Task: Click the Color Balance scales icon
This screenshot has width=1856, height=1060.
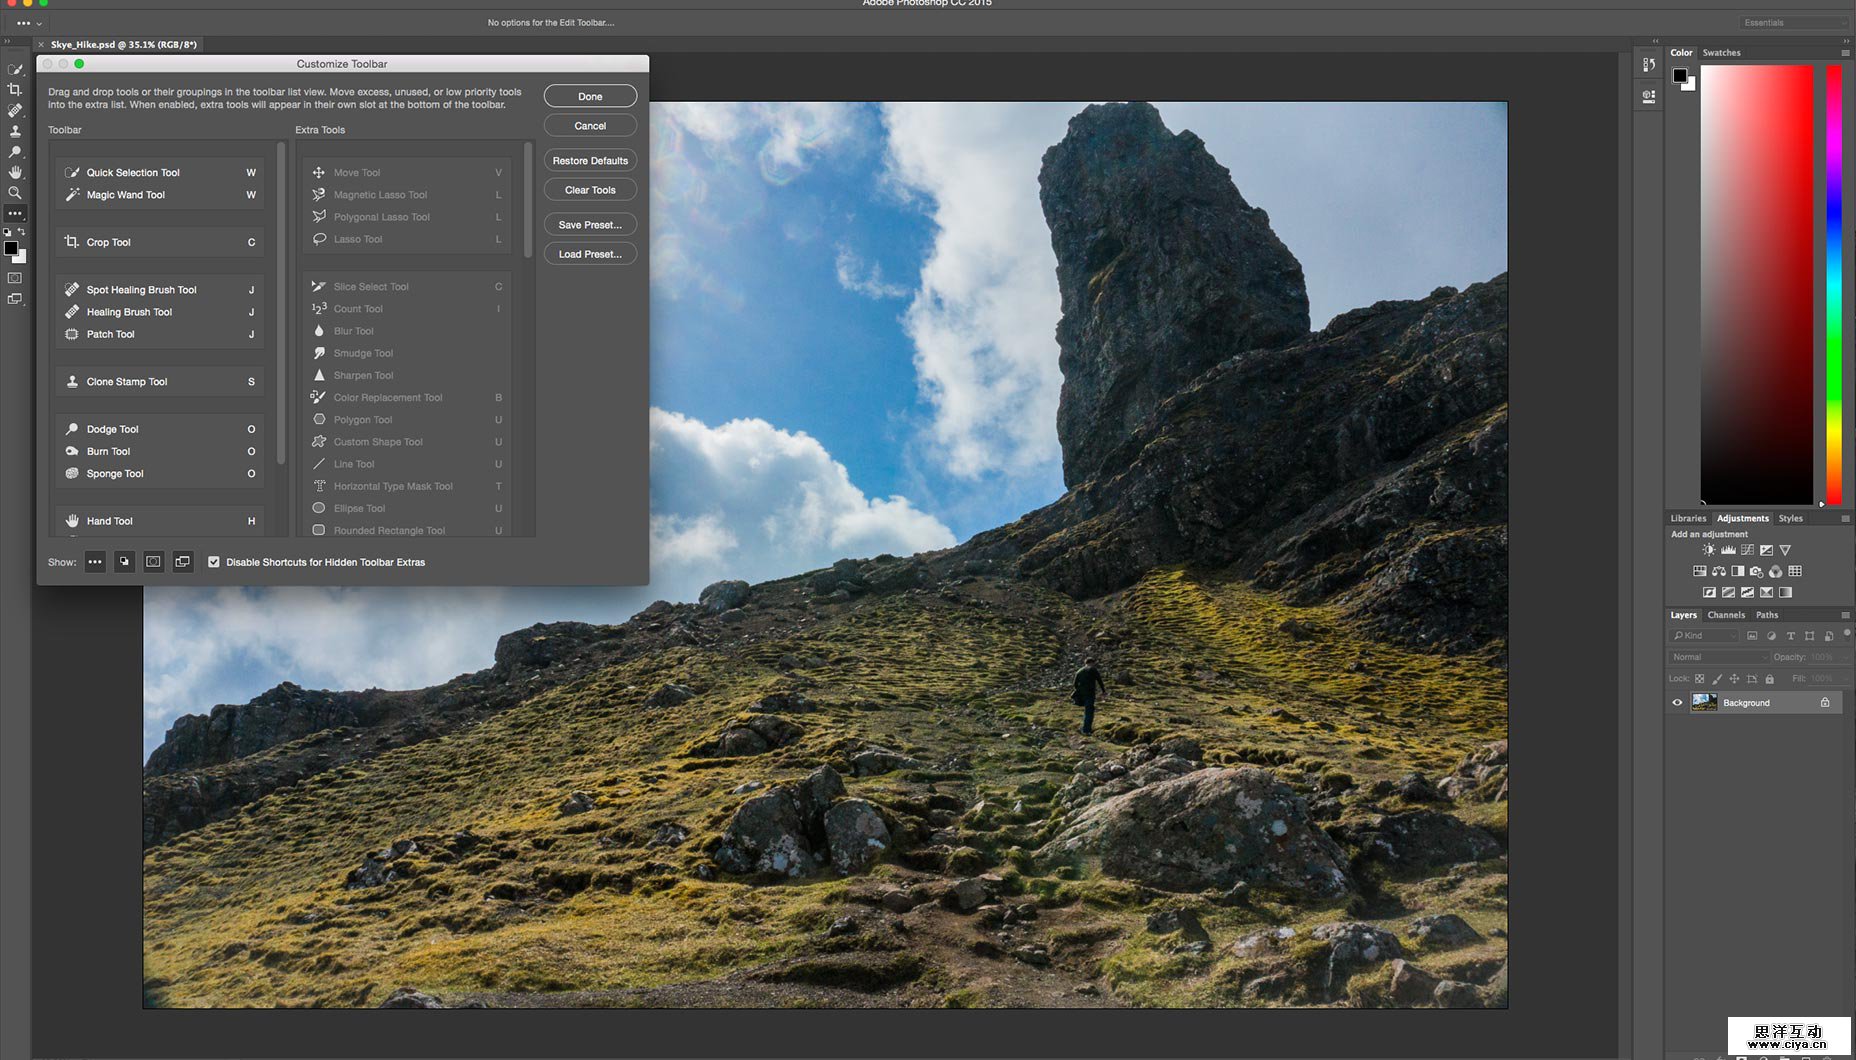Action: pos(1719,572)
